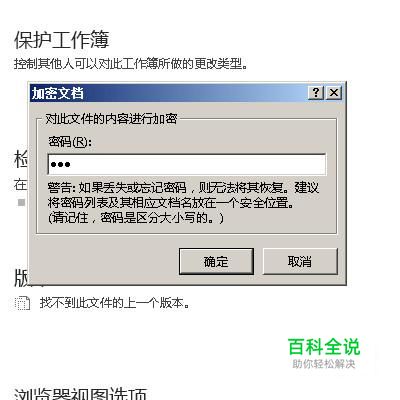
Task: Close the 加密文档 dialog with X
Action: pyautogui.click(x=334, y=93)
